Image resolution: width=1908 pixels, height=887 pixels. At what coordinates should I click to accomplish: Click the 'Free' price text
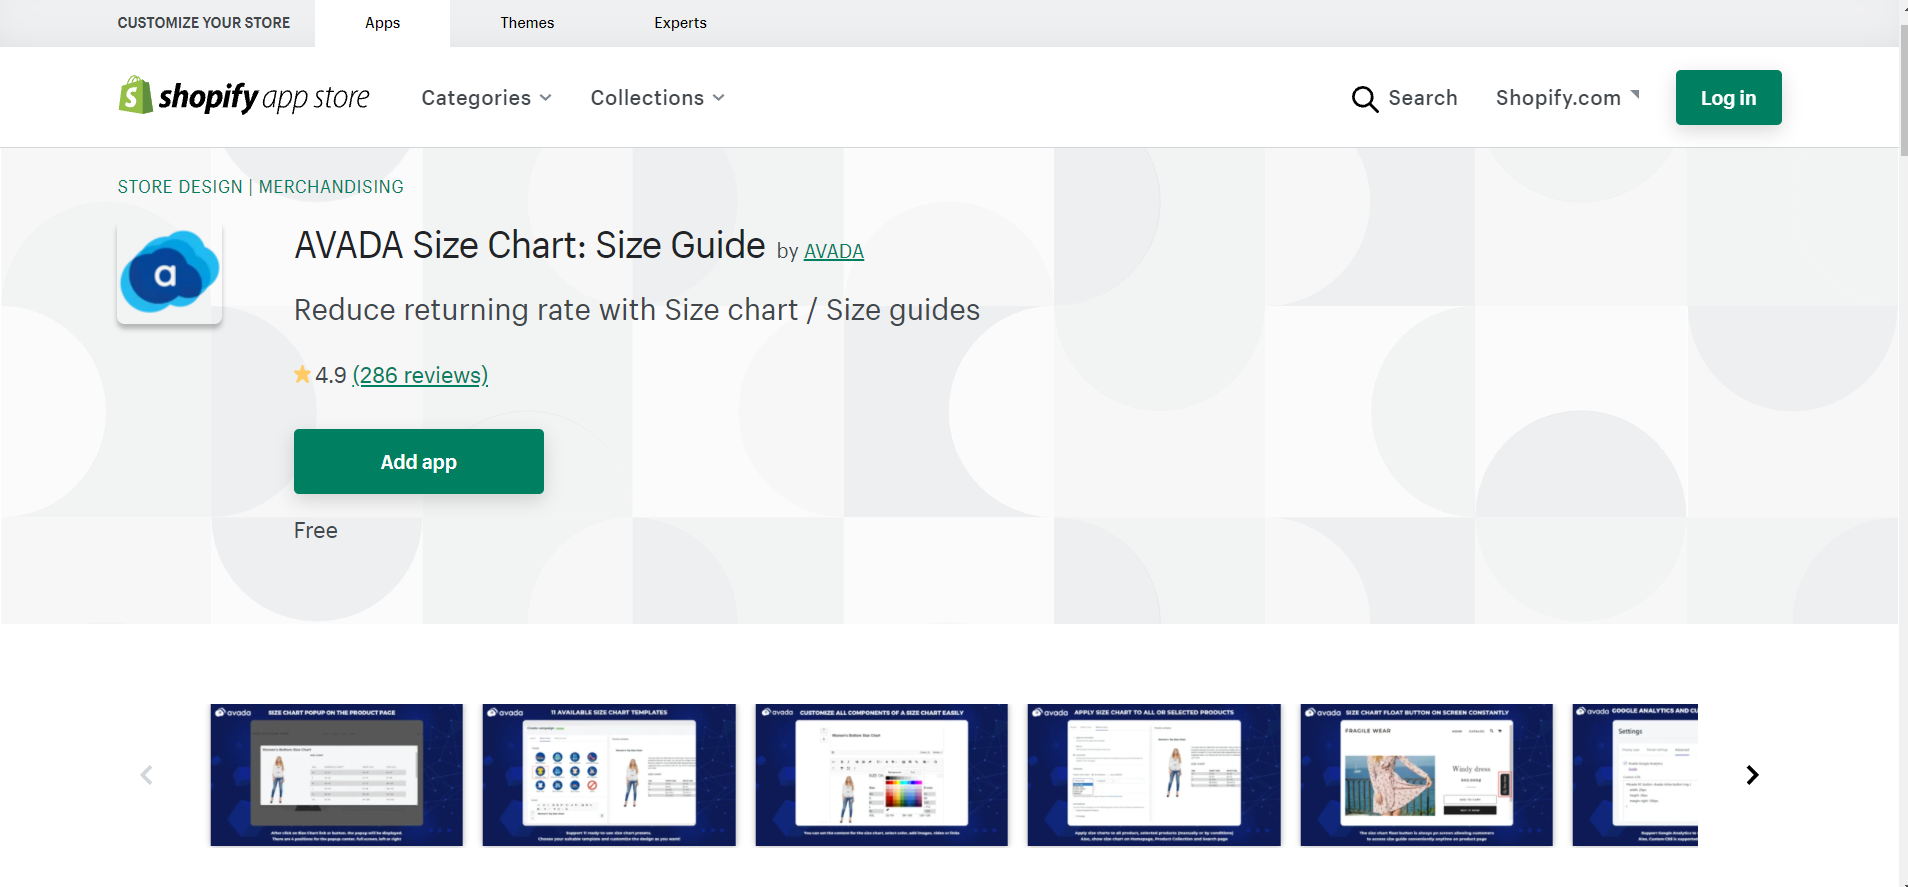(x=316, y=530)
